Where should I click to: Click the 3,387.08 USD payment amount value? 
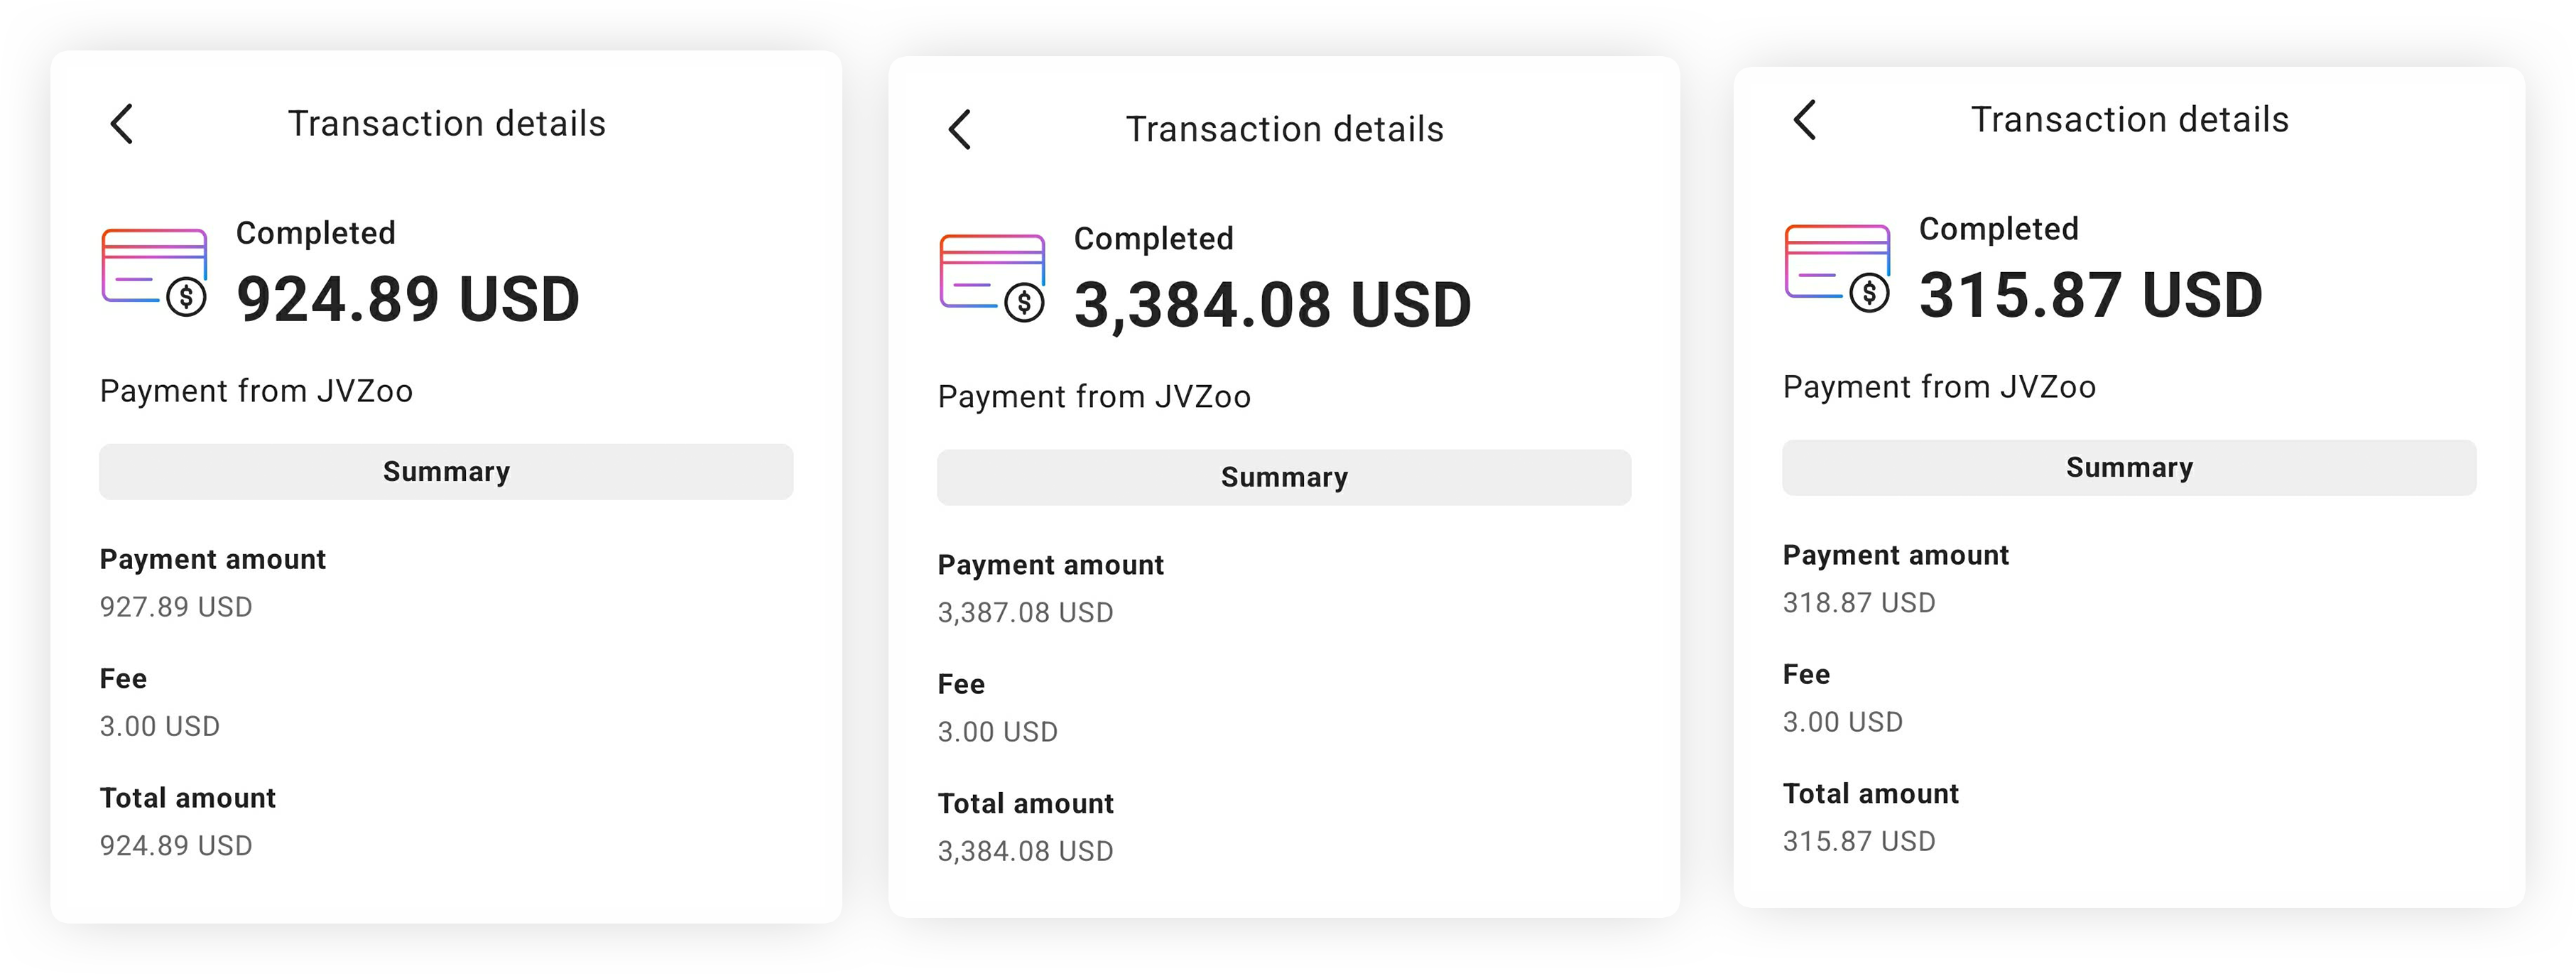coord(1025,613)
